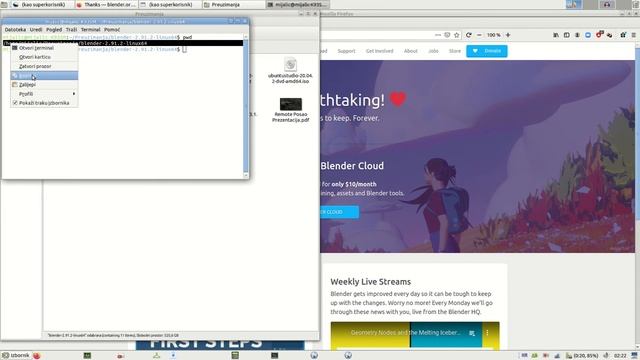640x360 pixels.
Task: Select the Remote Posao Prezentacija.pdf file
Action: [x=291, y=110]
